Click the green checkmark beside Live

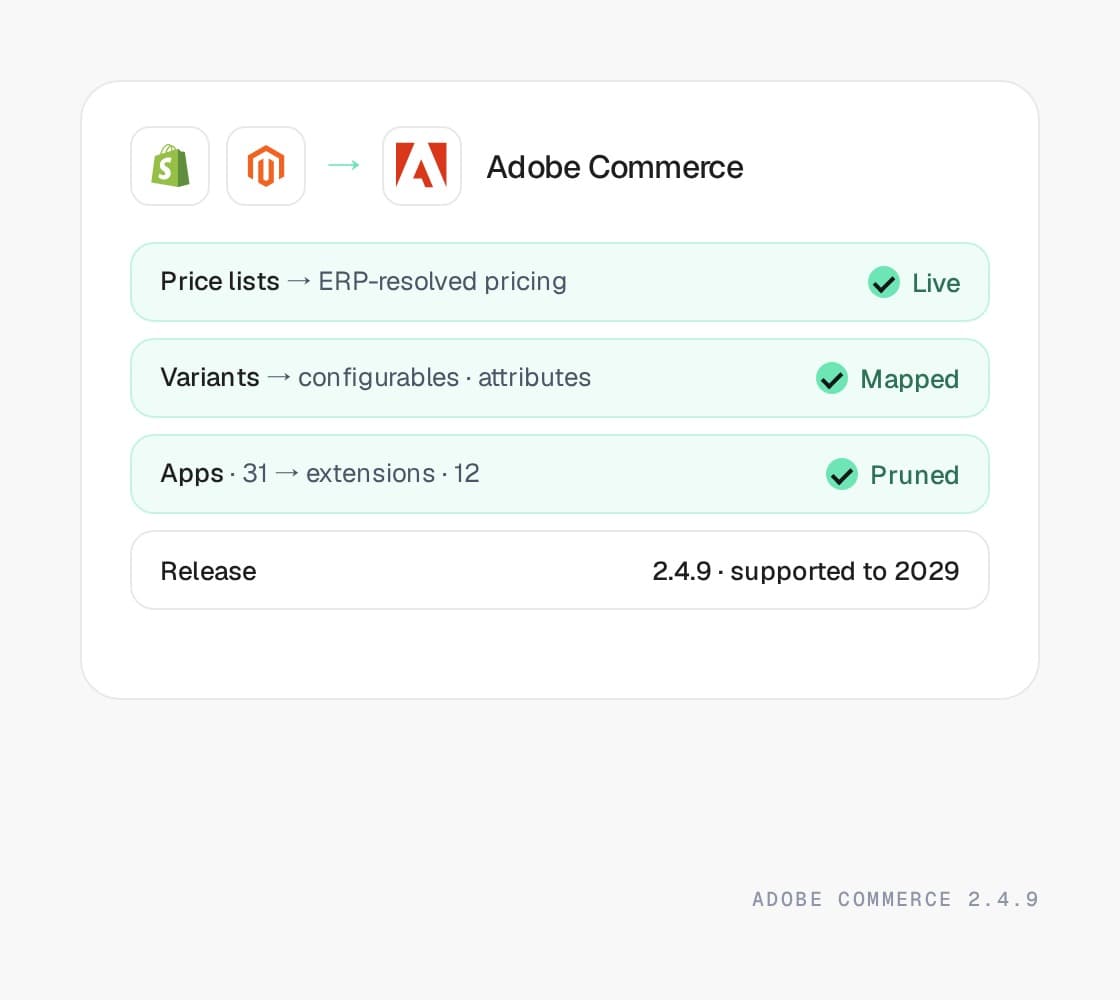pyautogui.click(x=884, y=282)
